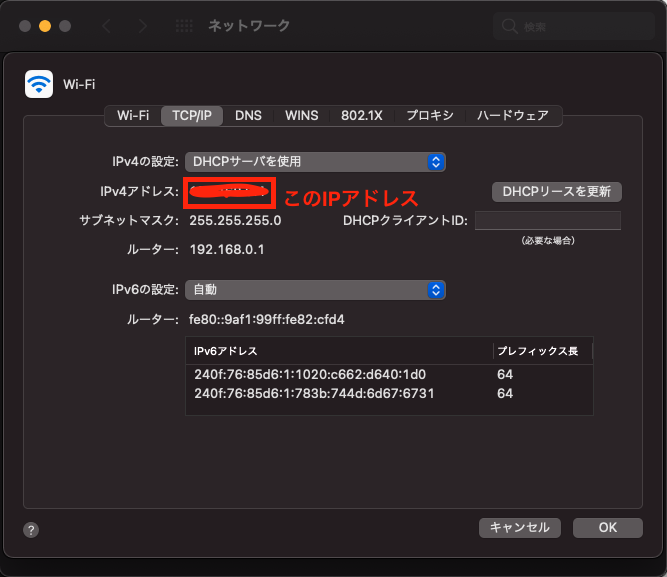The width and height of the screenshot is (667, 577).
Task: Click the gray zoom window button
Action: (65, 26)
